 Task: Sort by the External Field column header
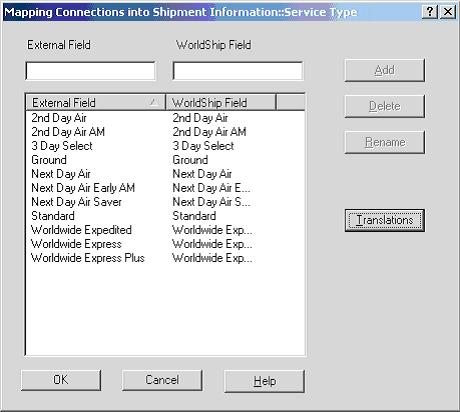click(x=96, y=102)
